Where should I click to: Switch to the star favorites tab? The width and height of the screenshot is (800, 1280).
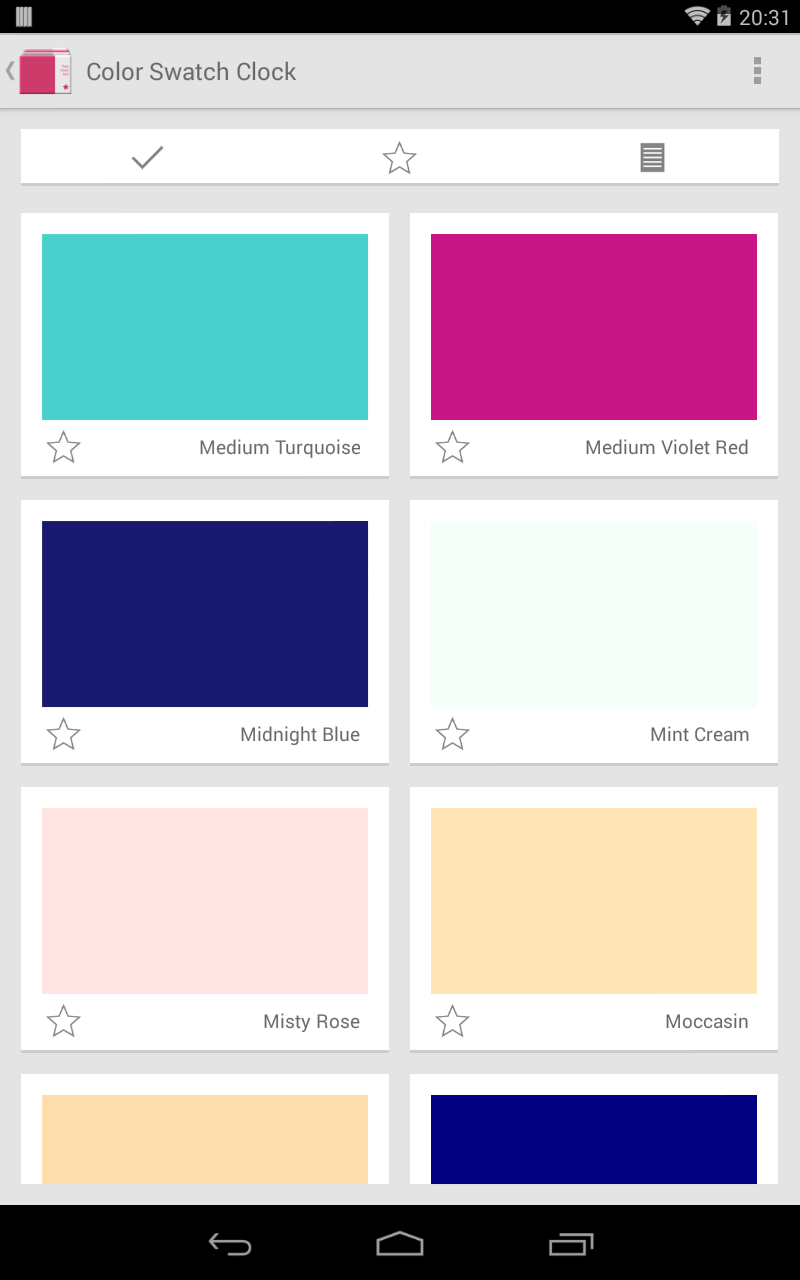(x=400, y=158)
